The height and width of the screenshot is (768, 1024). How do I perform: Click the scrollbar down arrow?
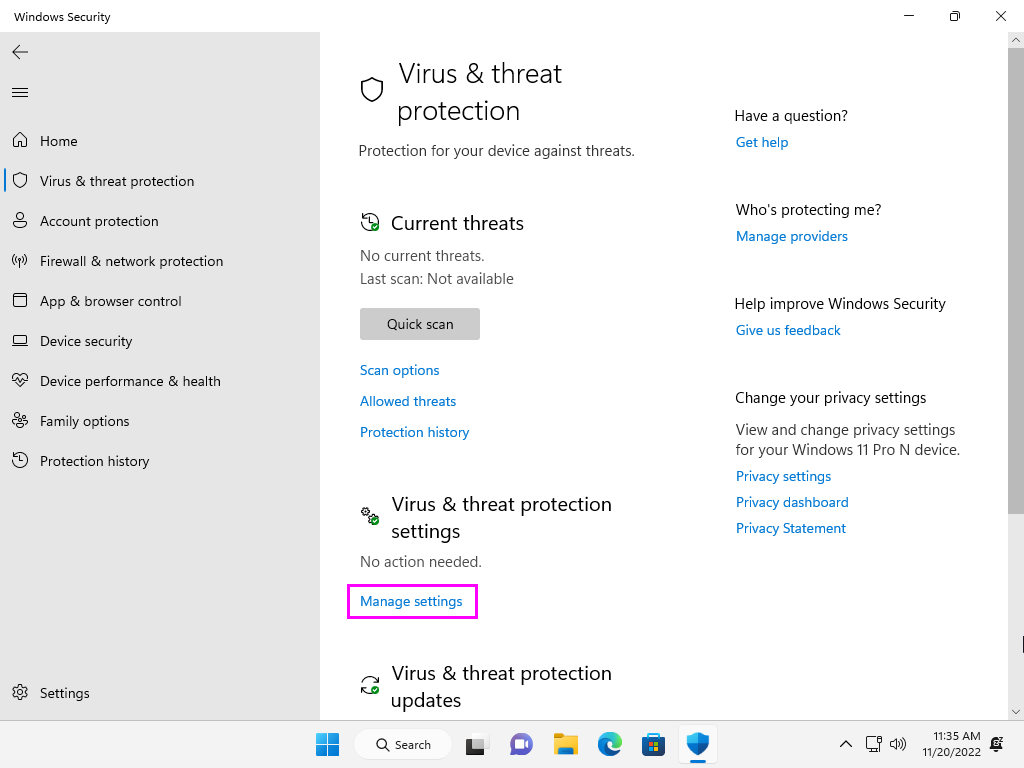tap(1016, 712)
